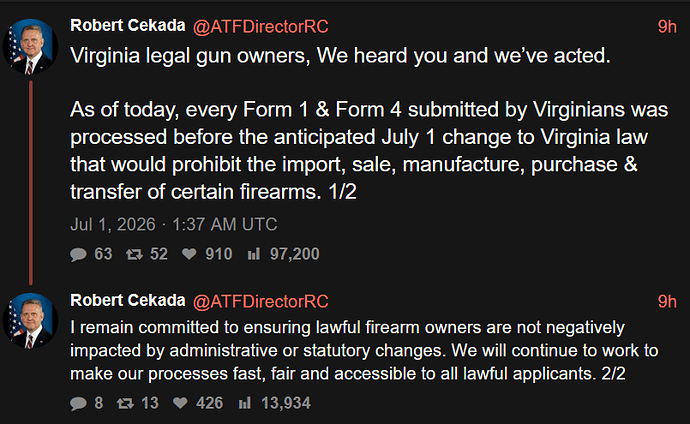Image resolution: width=690 pixels, height=424 pixels.
Task: Click @ATFDirectorRC handle on second tweet
Action: pyautogui.click(x=261, y=302)
